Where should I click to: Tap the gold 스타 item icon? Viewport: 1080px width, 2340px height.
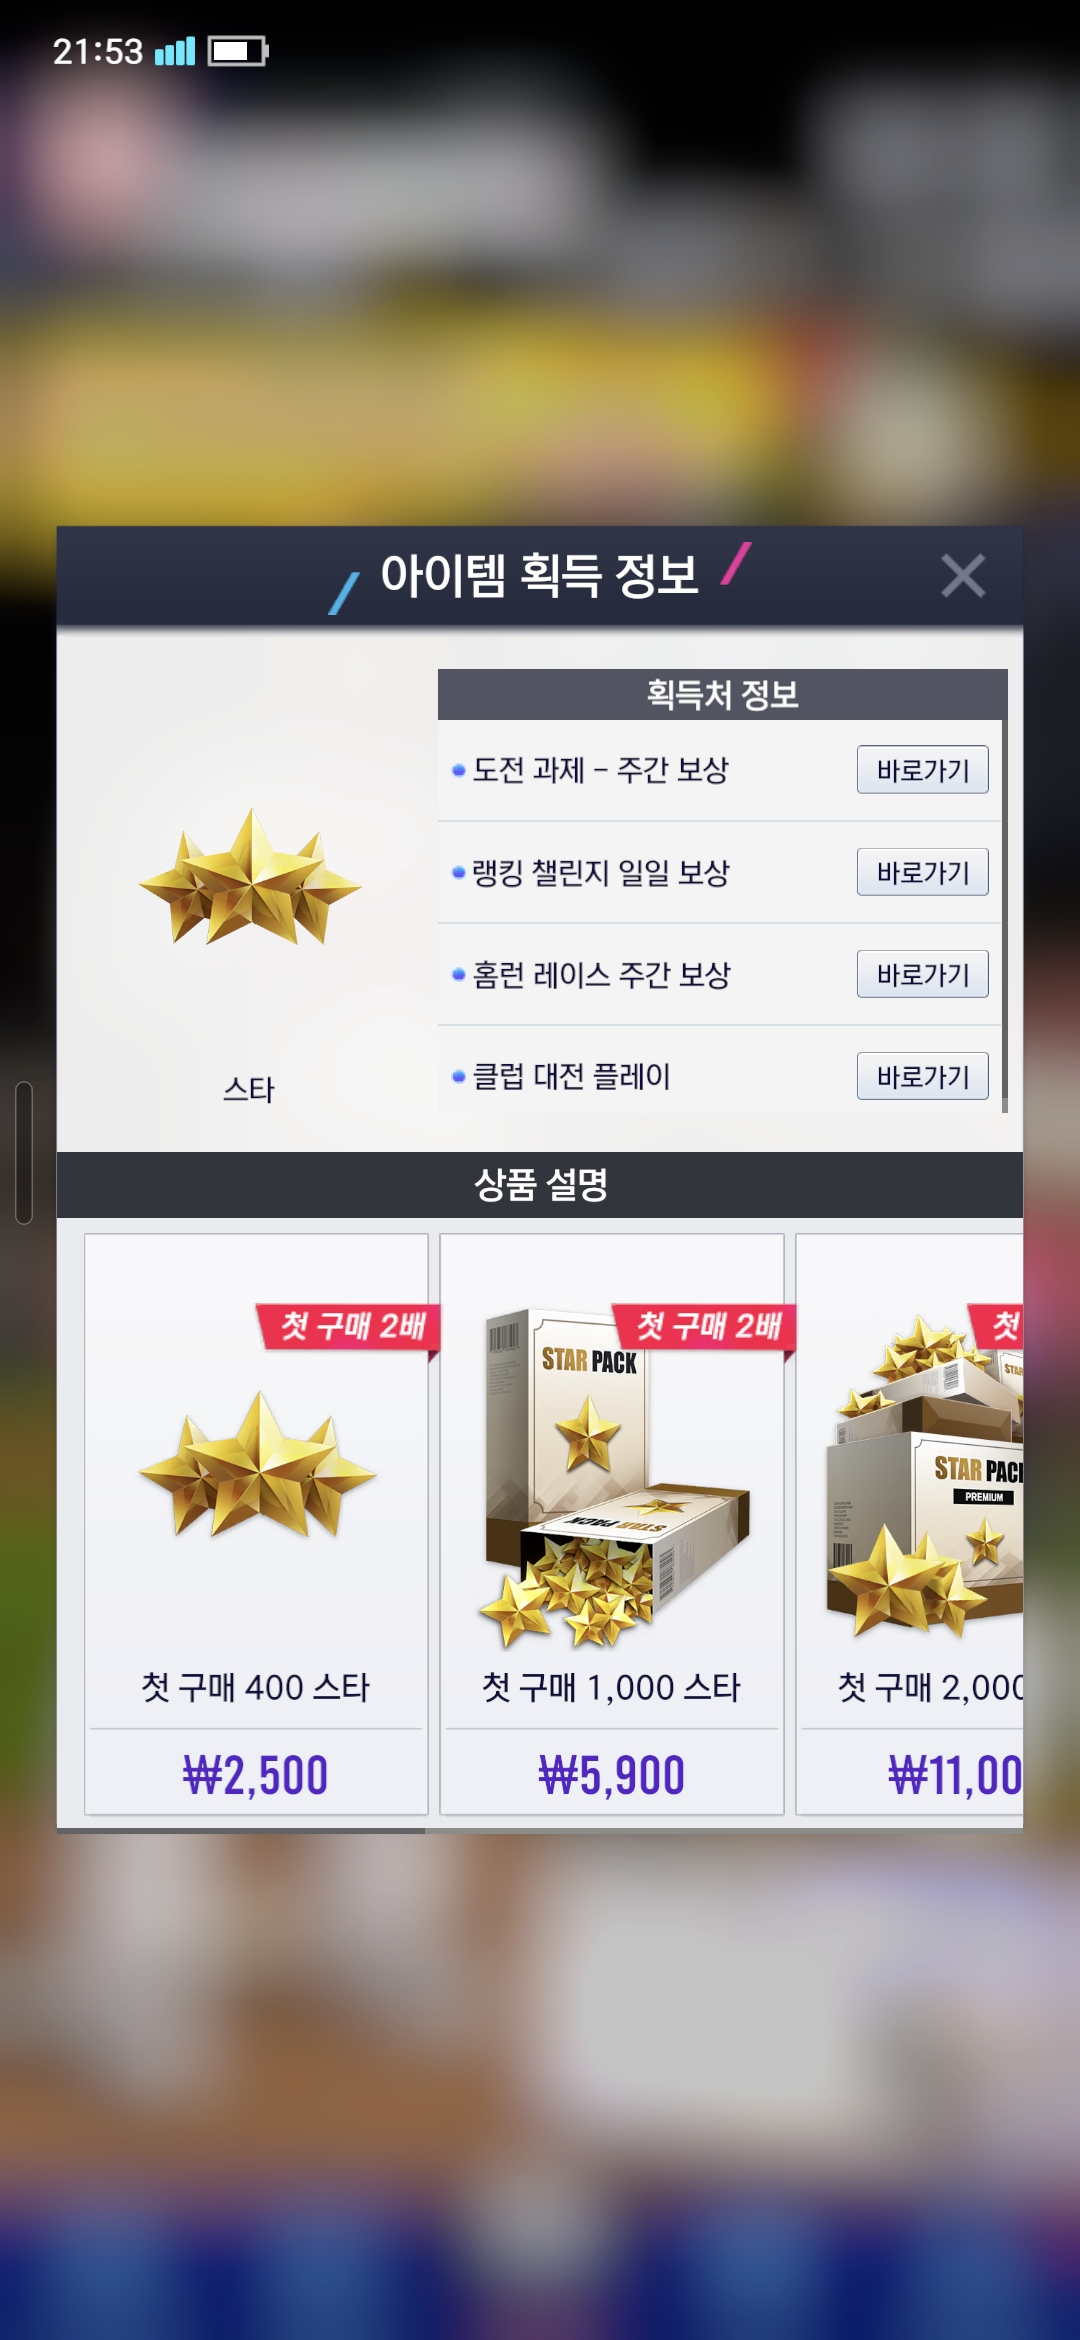click(250, 878)
